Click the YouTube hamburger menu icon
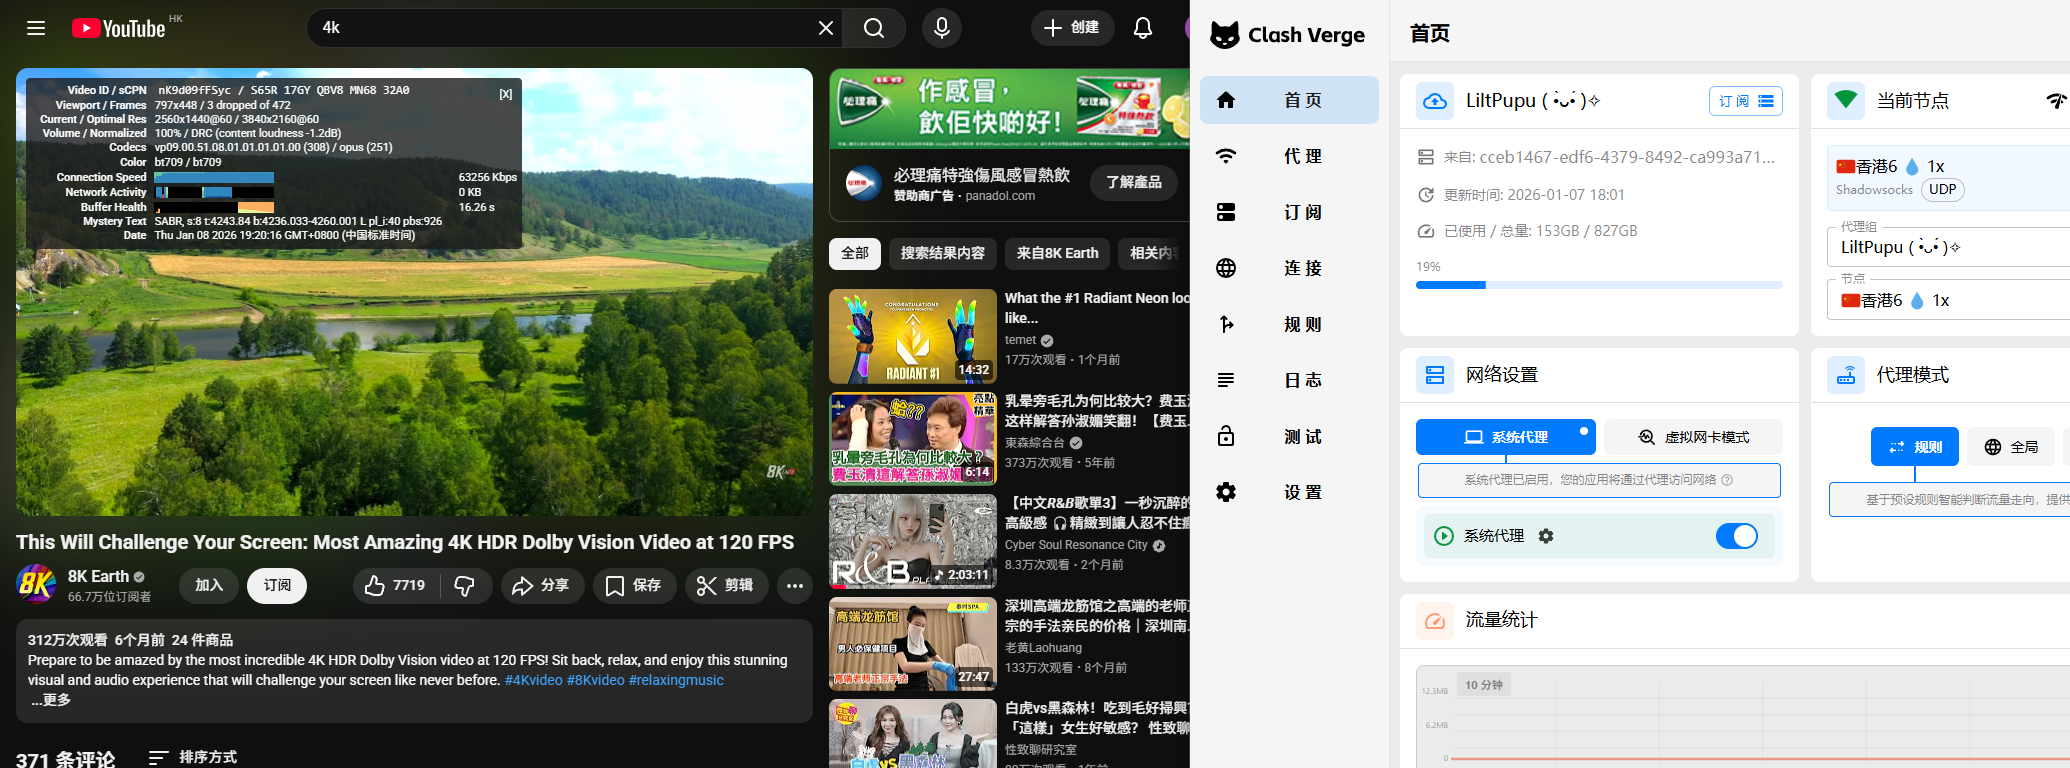The height and width of the screenshot is (768, 2070). (36, 28)
